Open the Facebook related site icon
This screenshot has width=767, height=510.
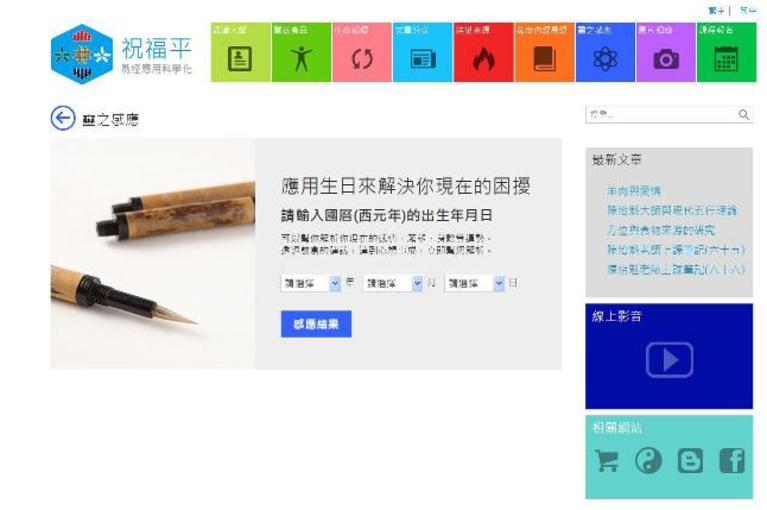pos(732,460)
